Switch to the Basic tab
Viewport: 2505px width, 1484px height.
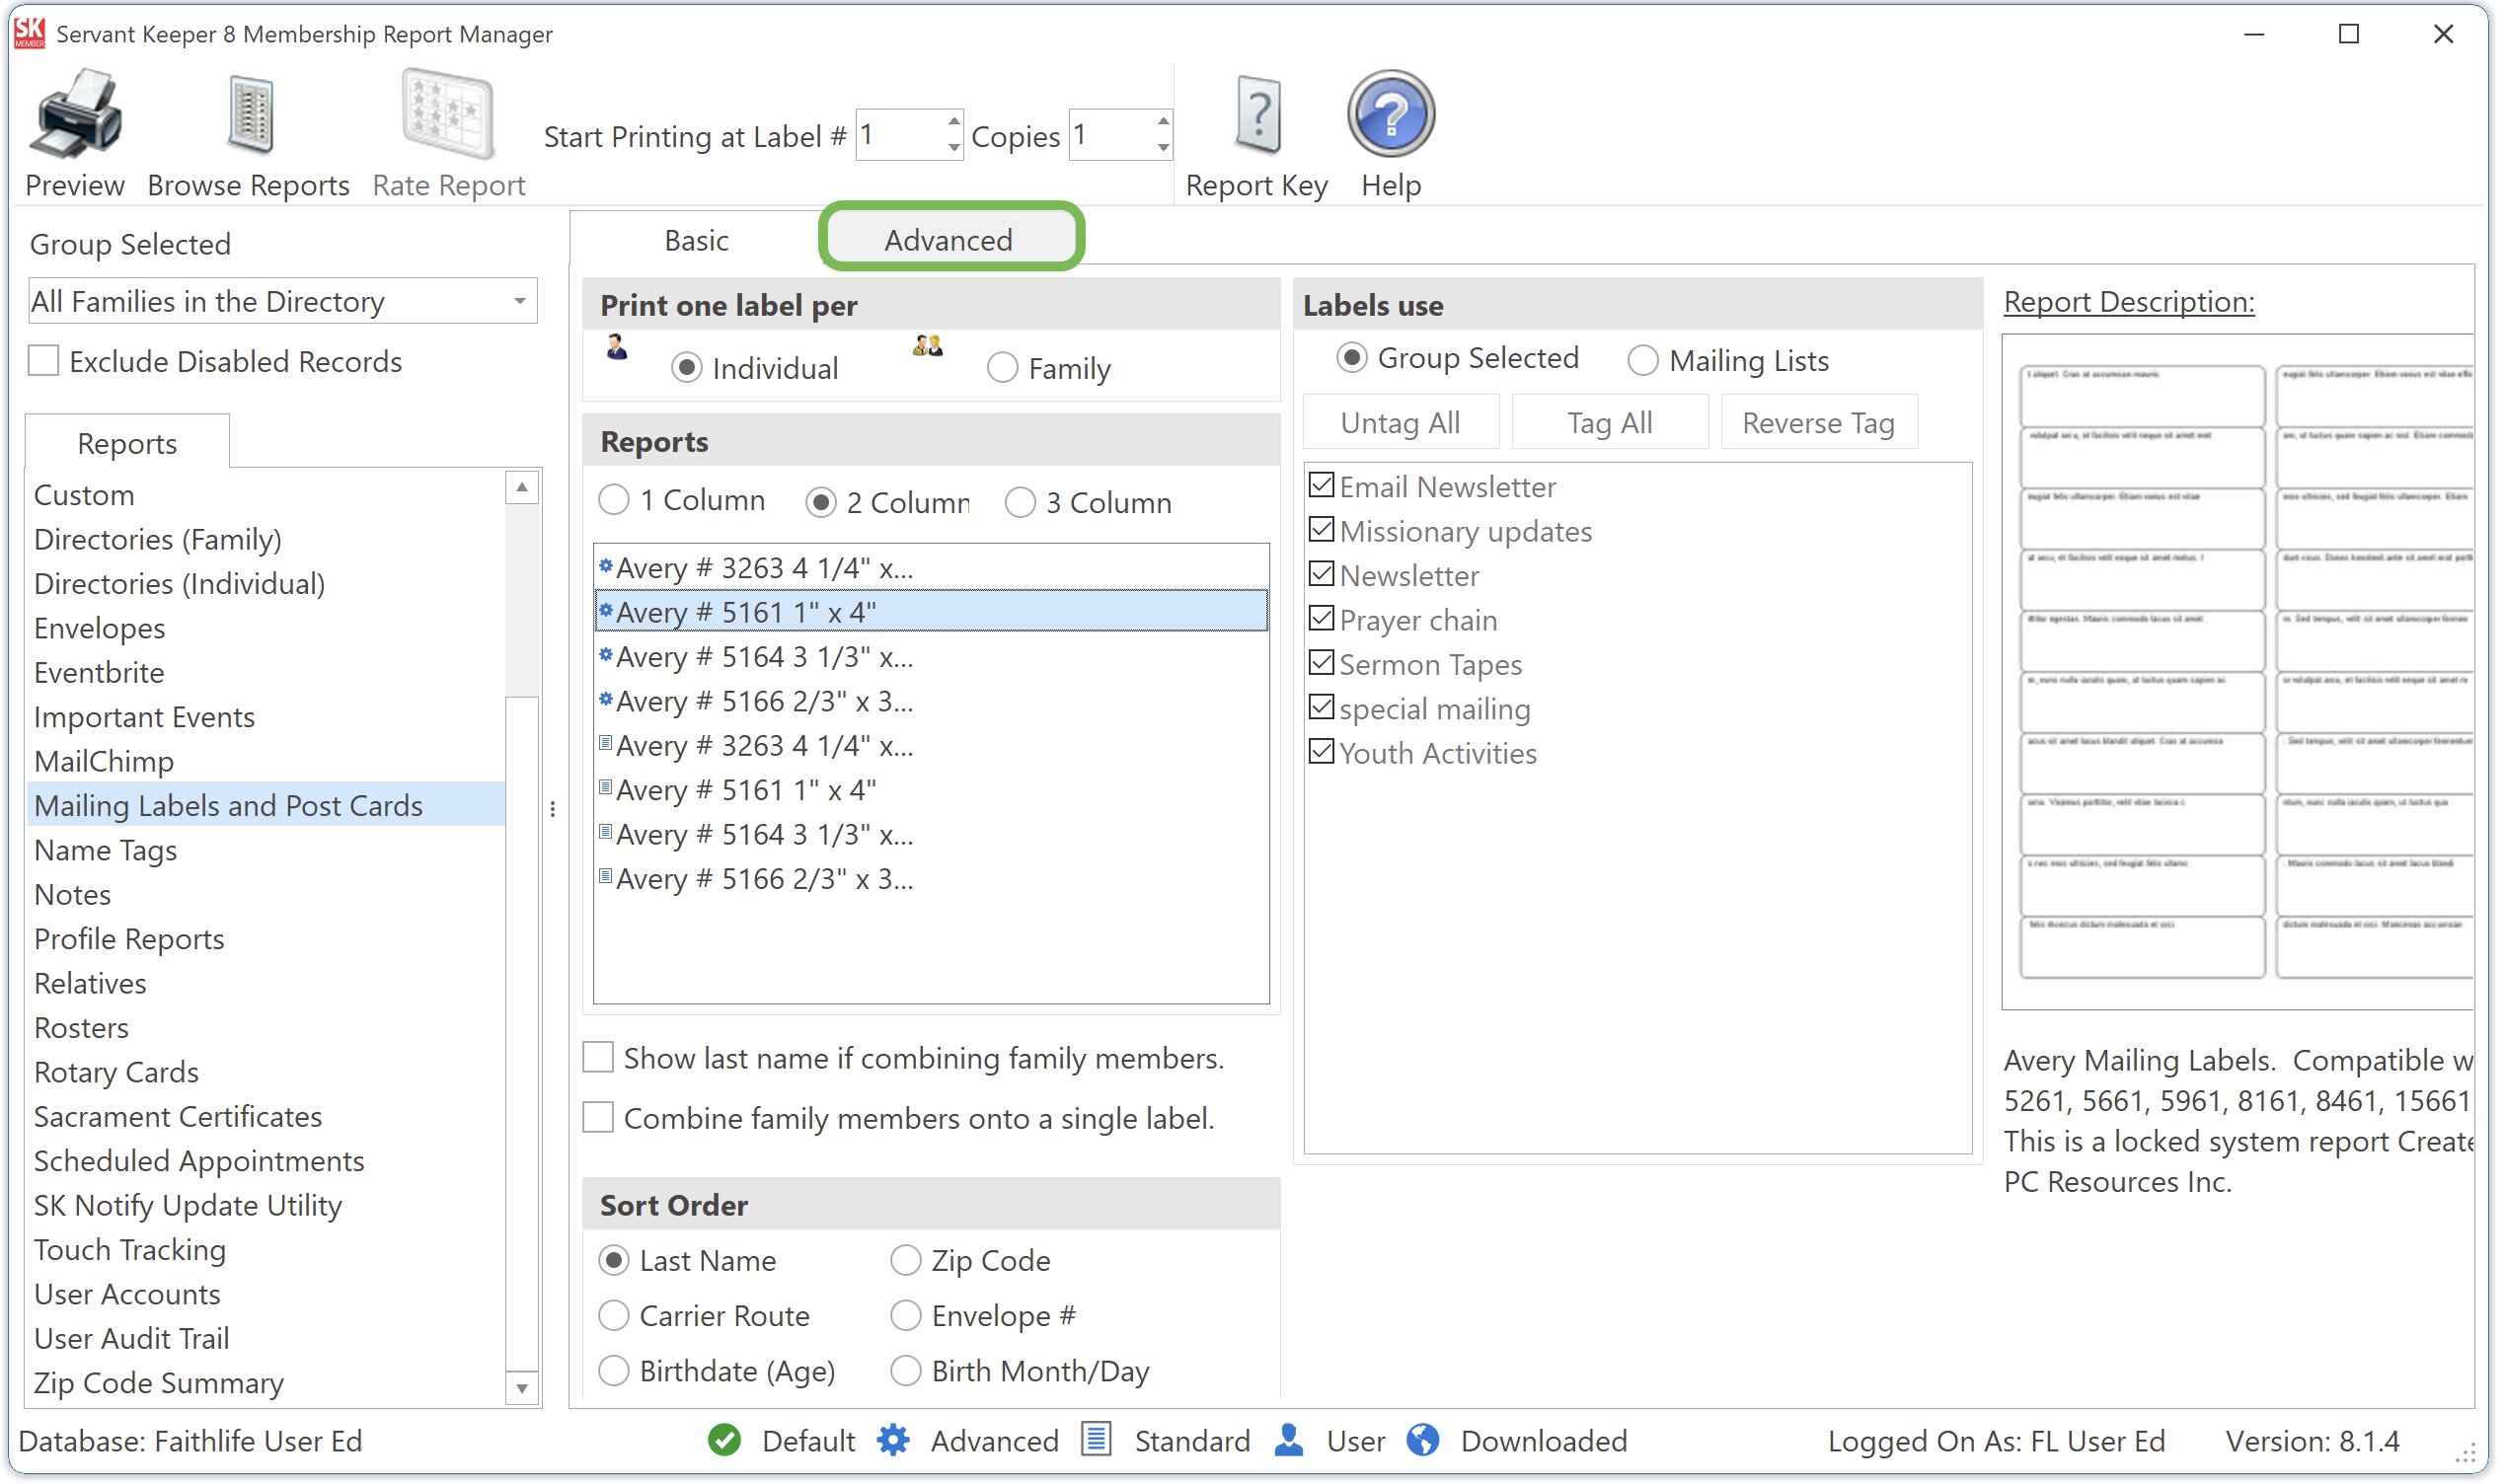point(697,241)
